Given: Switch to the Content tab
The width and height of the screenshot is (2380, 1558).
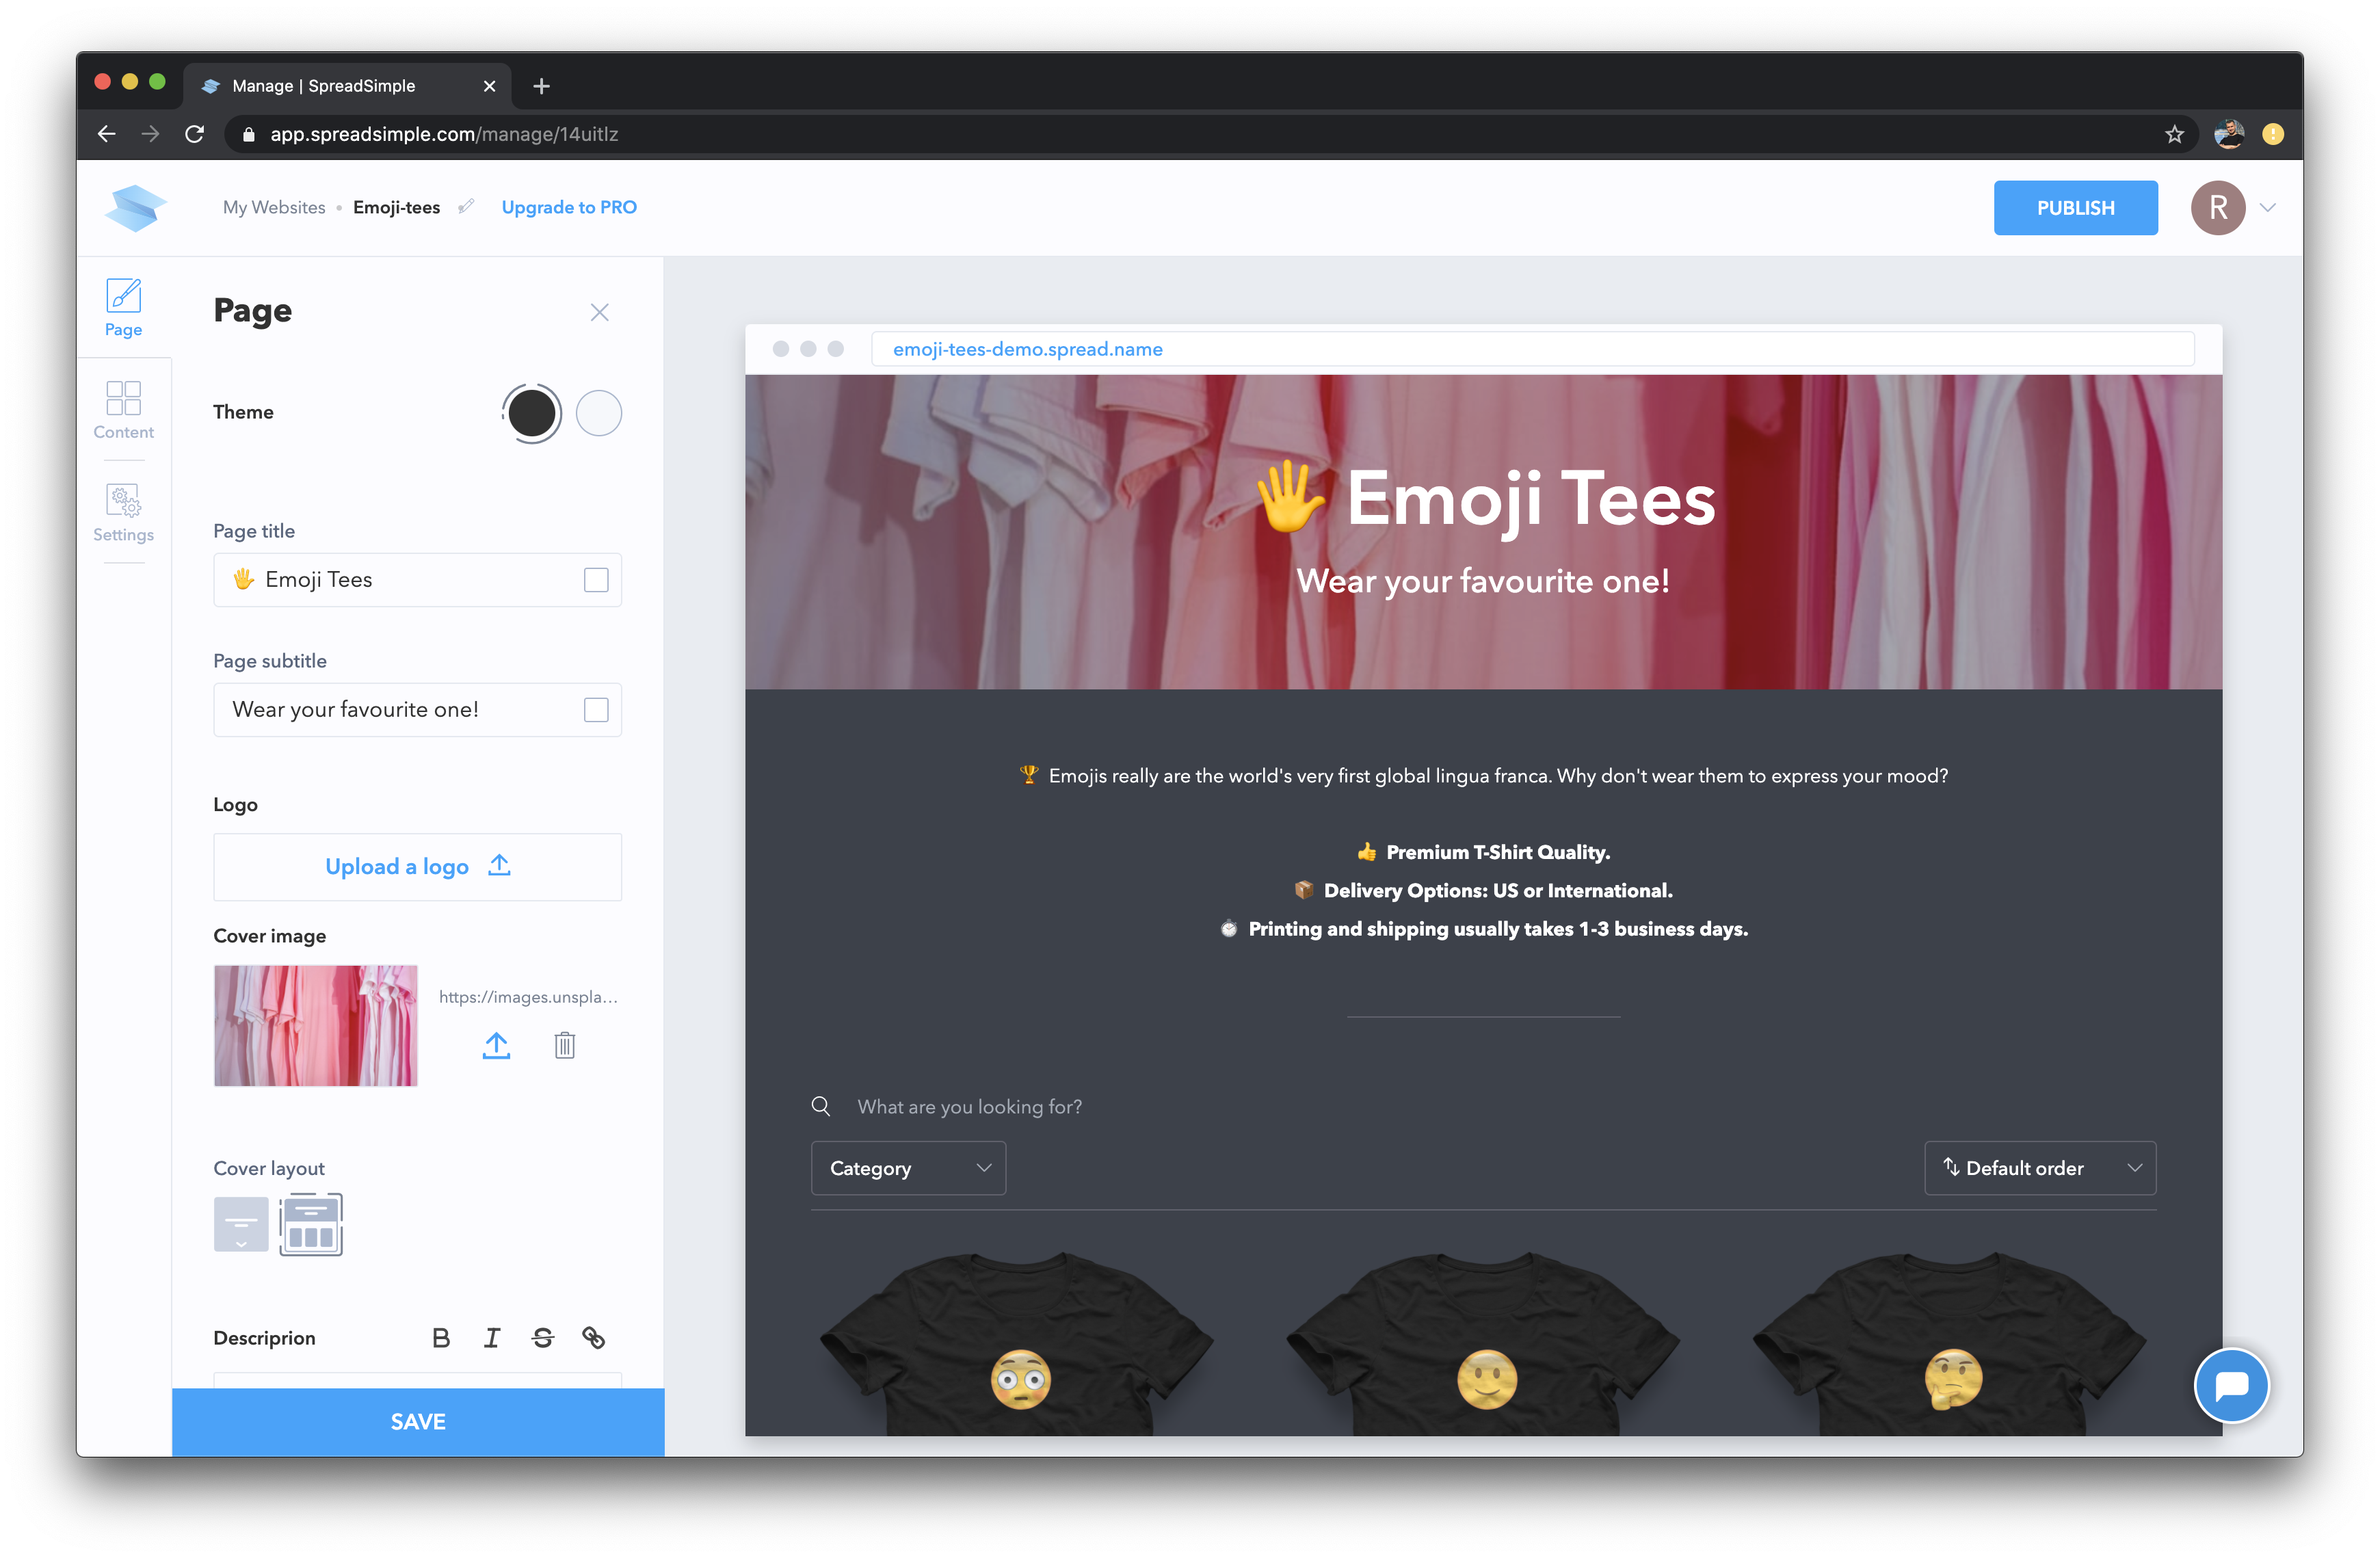Looking at the screenshot, I should (x=124, y=410).
